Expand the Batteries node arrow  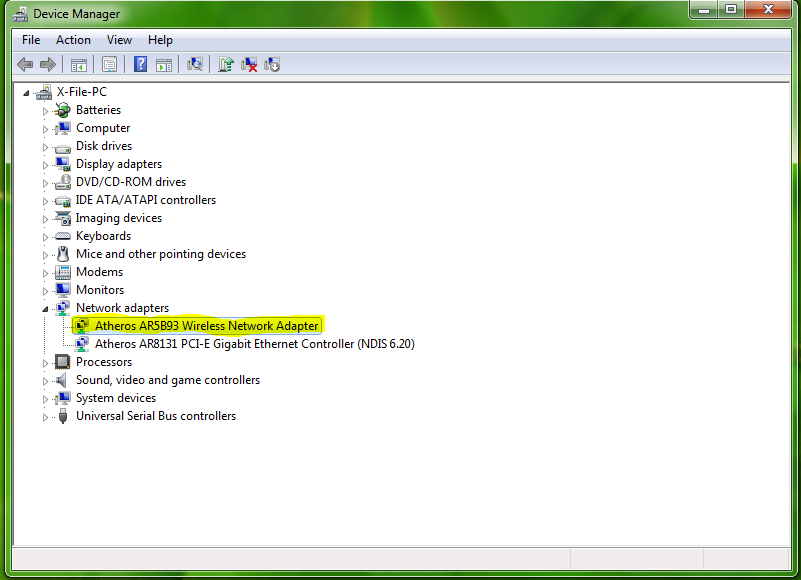45,111
